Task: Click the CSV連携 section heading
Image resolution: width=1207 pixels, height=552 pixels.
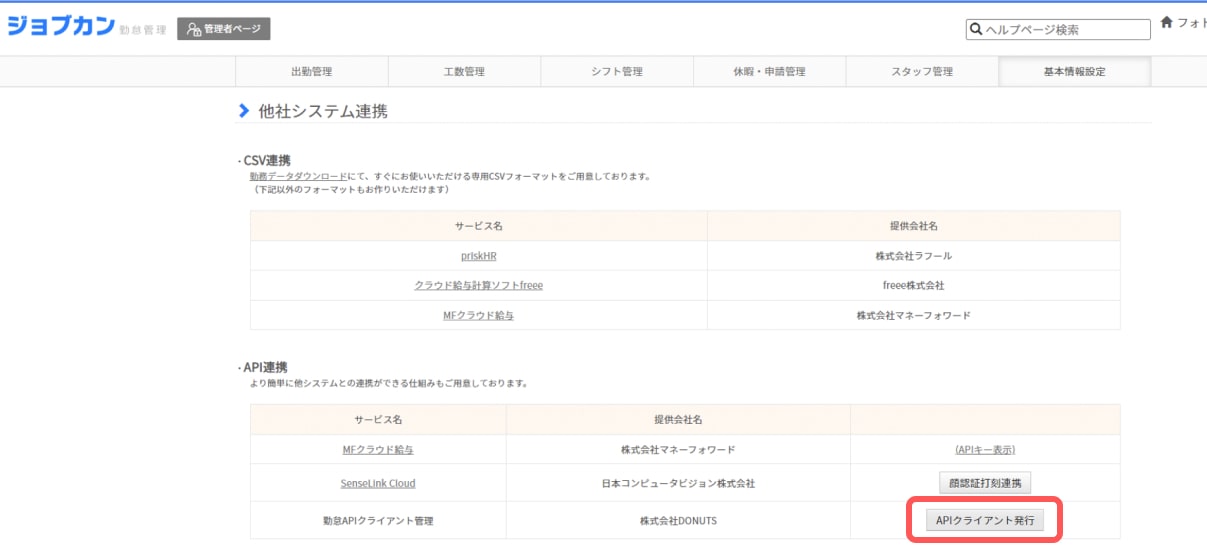Action: click(x=267, y=160)
